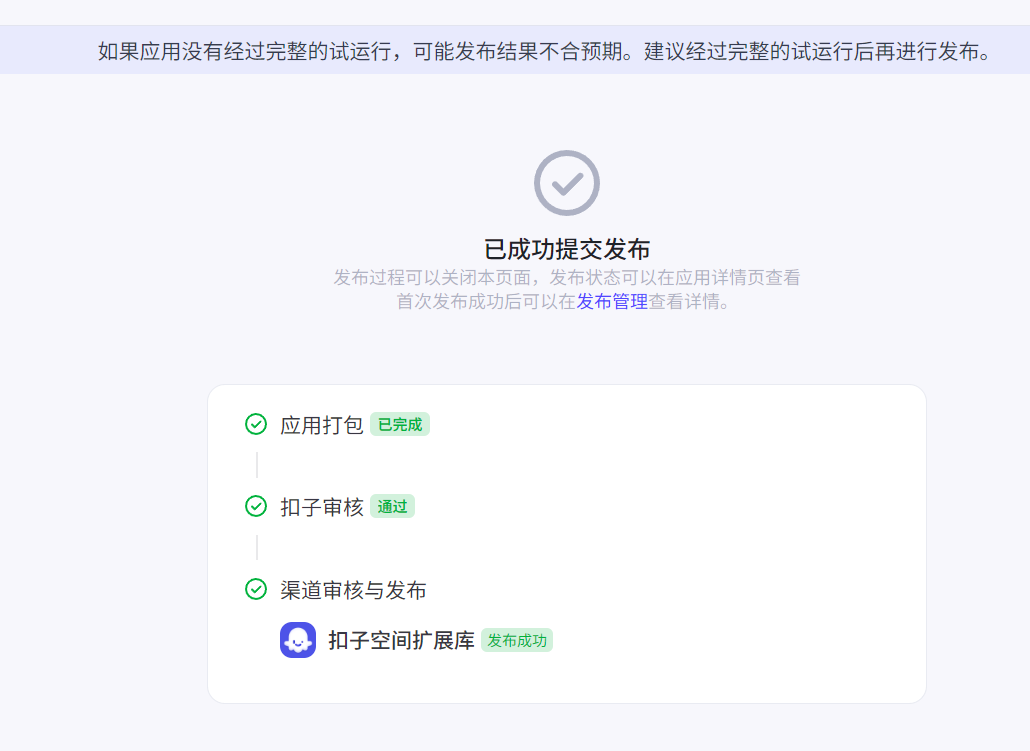Select the 应用打包 step label

[x=322, y=424]
